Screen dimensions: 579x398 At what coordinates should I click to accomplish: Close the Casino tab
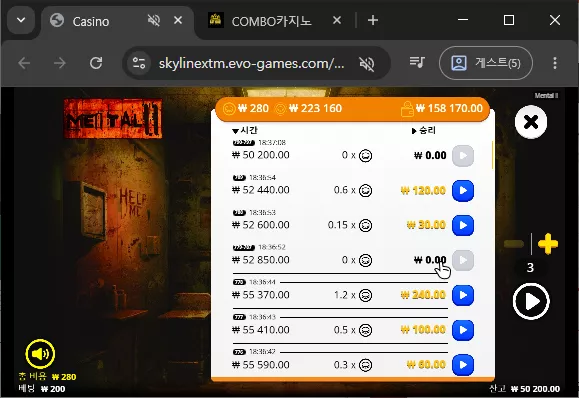click(x=178, y=20)
